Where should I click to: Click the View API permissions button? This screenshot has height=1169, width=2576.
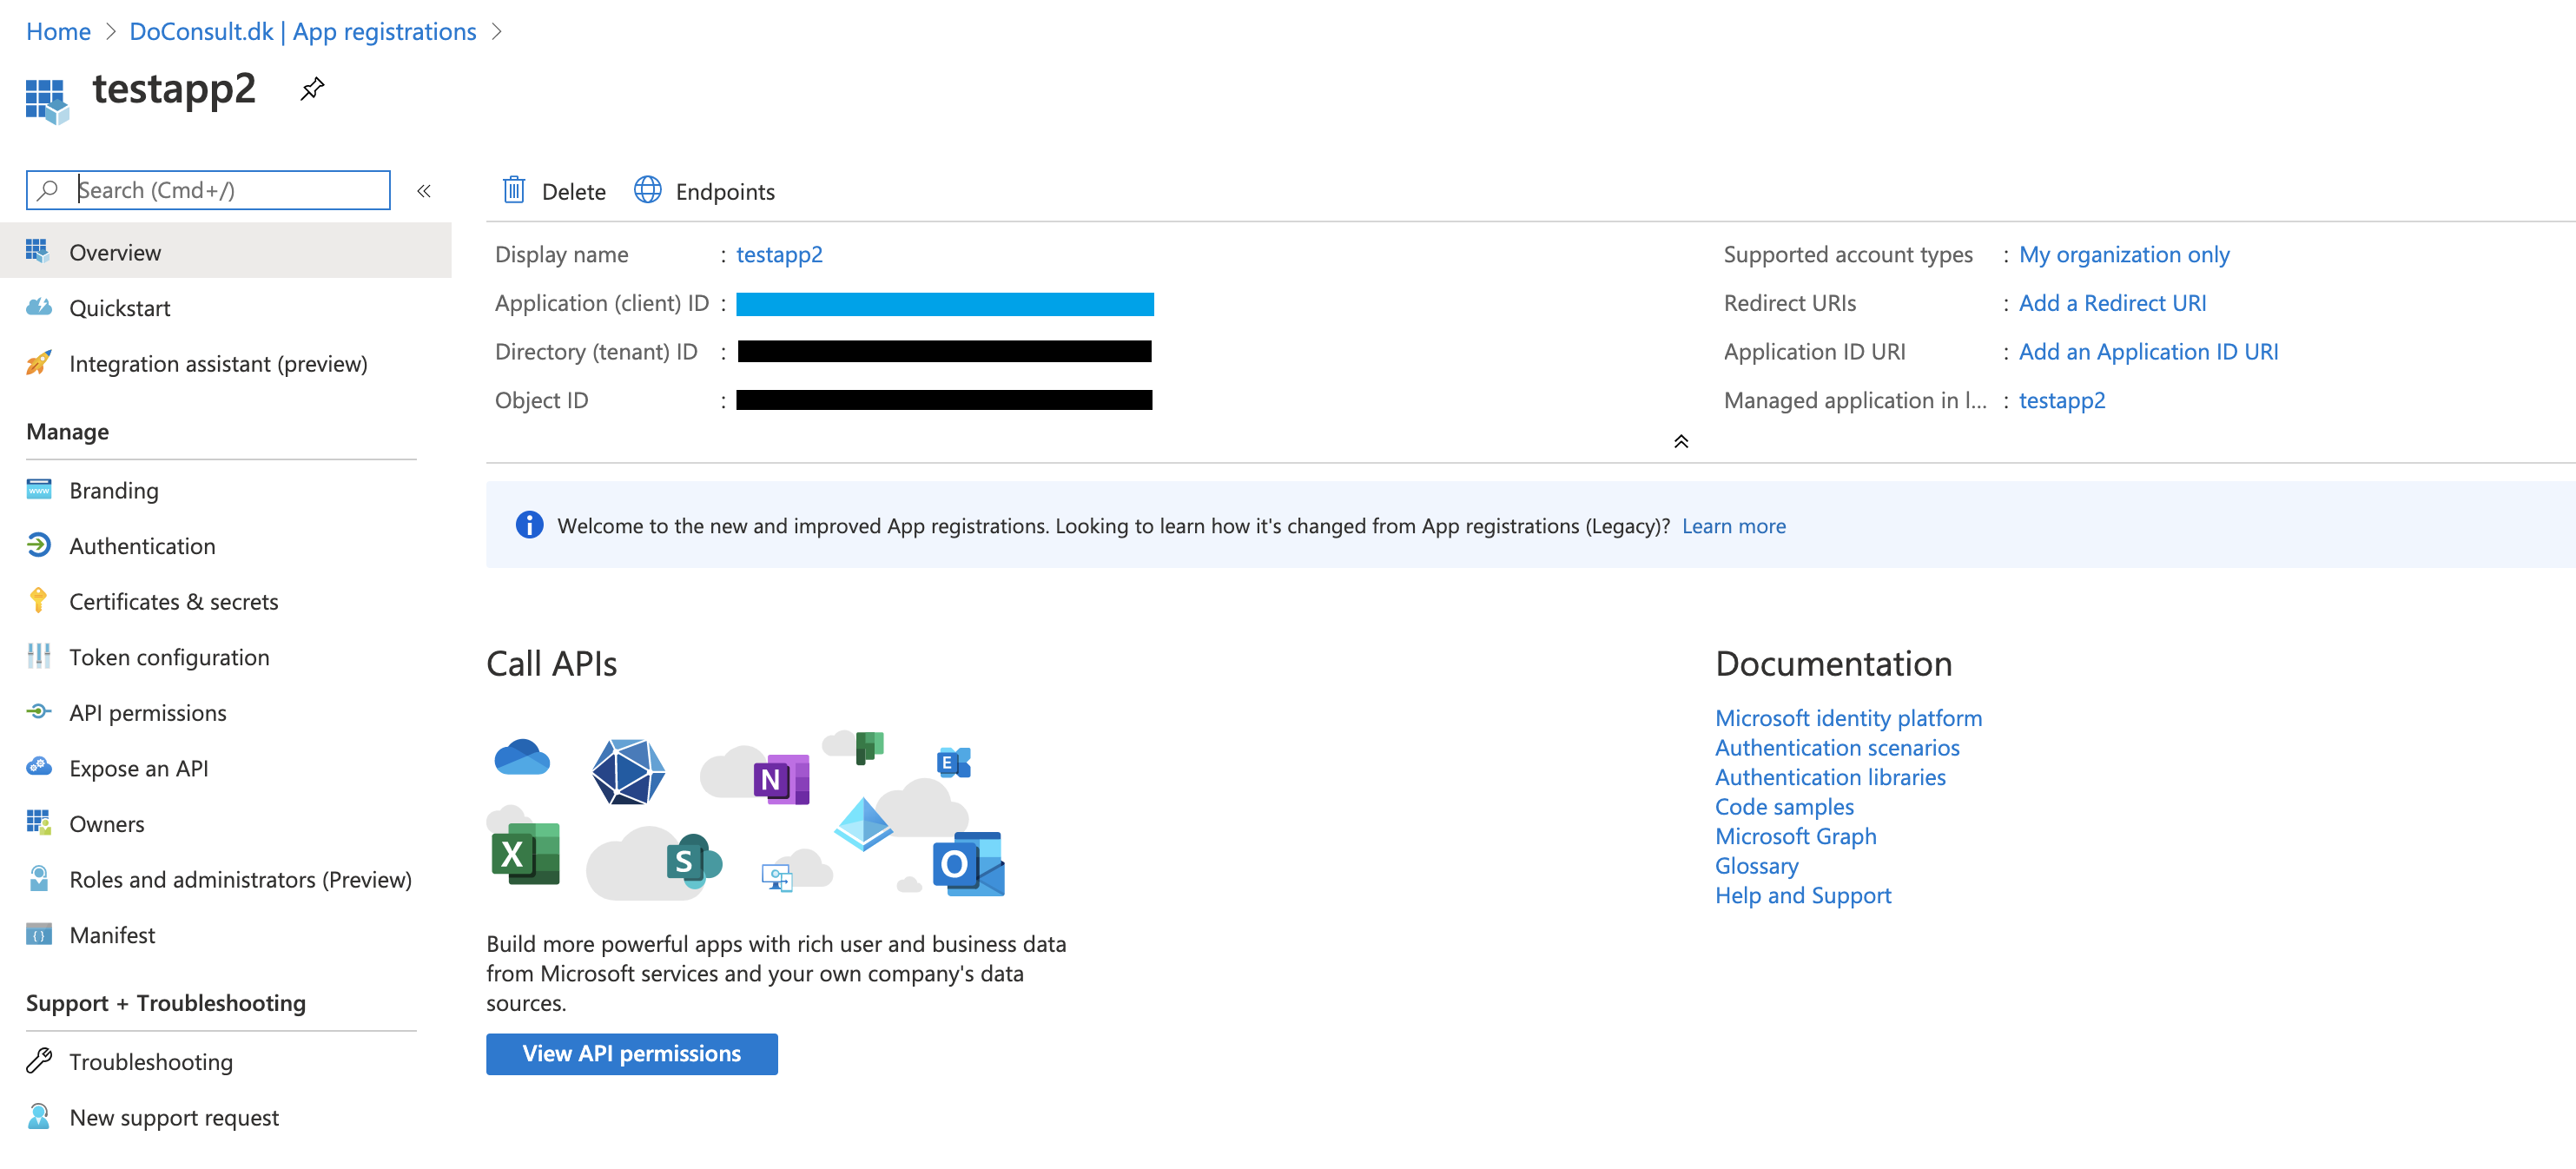pyautogui.click(x=631, y=1053)
